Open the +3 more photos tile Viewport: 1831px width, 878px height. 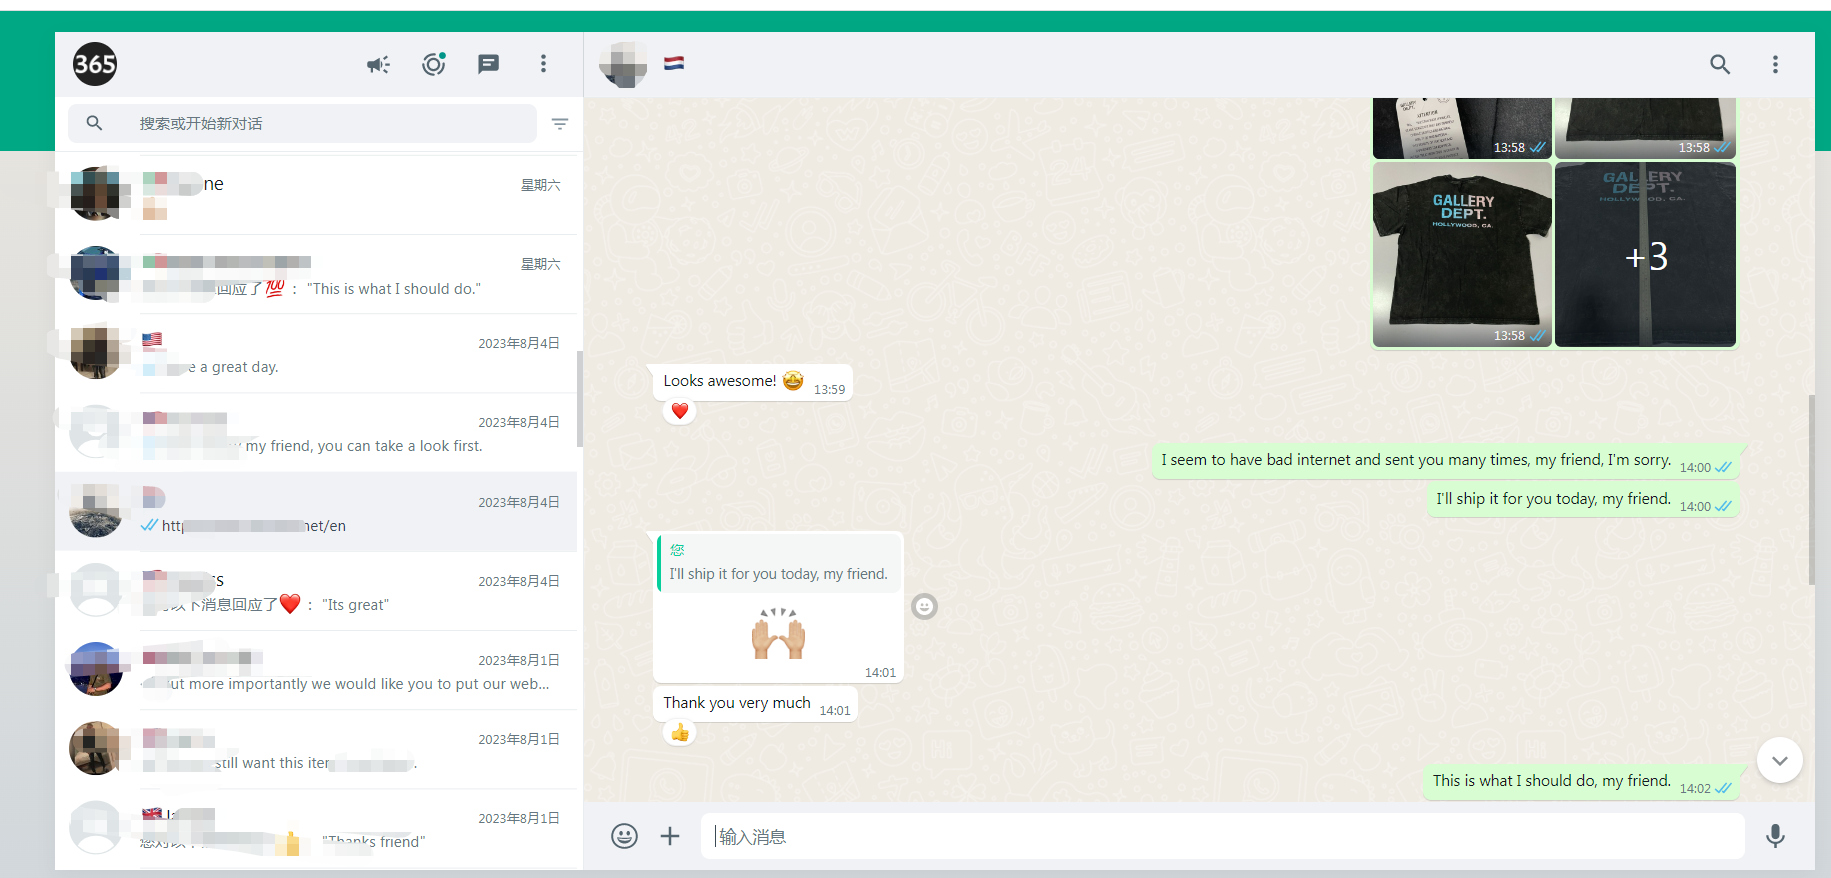pyautogui.click(x=1645, y=254)
